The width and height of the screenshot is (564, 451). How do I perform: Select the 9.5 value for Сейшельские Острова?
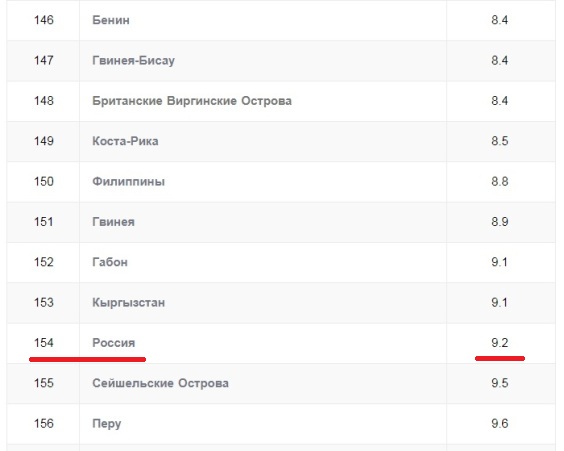(500, 383)
